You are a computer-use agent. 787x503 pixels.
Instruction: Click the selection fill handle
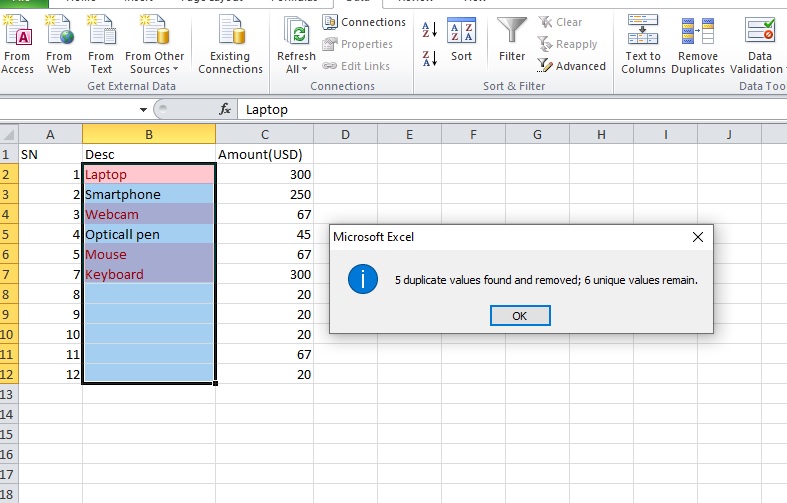(215, 384)
